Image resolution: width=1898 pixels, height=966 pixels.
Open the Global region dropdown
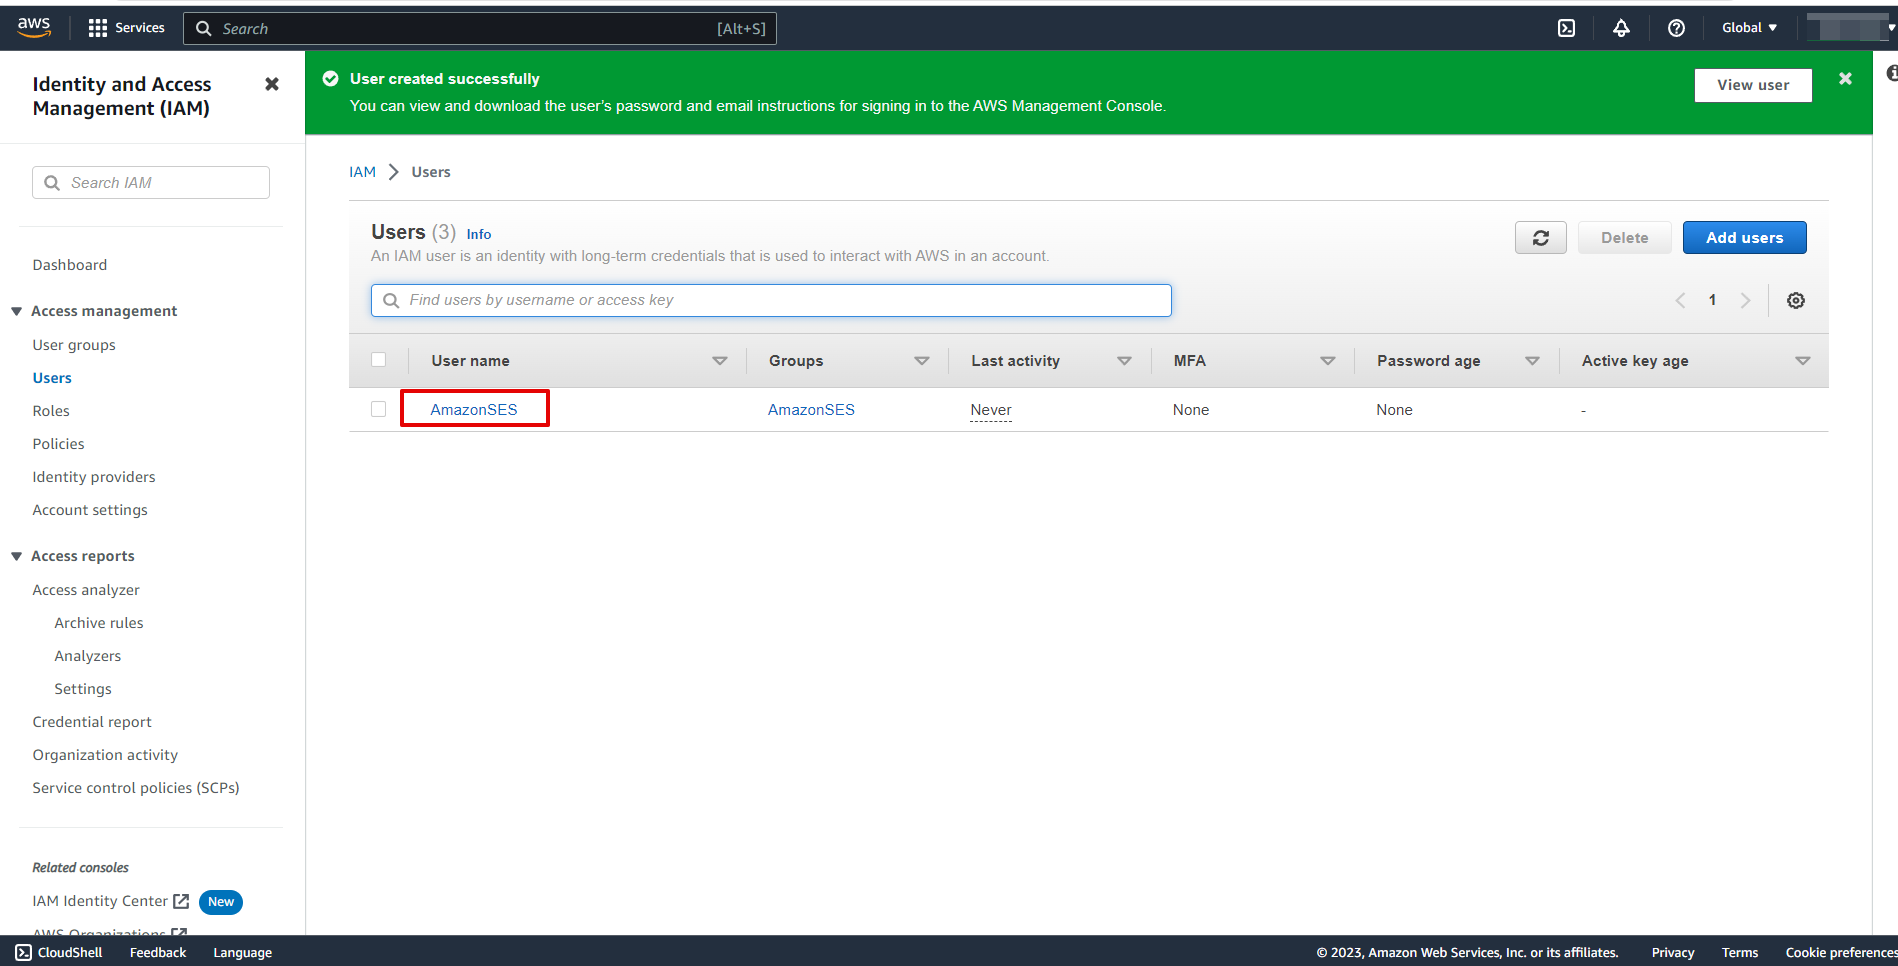pos(1749,28)
